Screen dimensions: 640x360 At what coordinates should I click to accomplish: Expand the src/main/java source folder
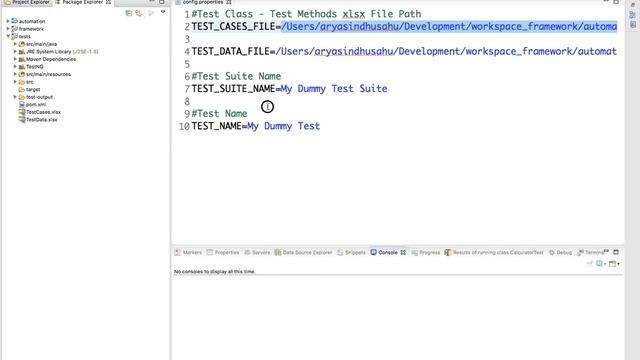[x=15, y=44]
